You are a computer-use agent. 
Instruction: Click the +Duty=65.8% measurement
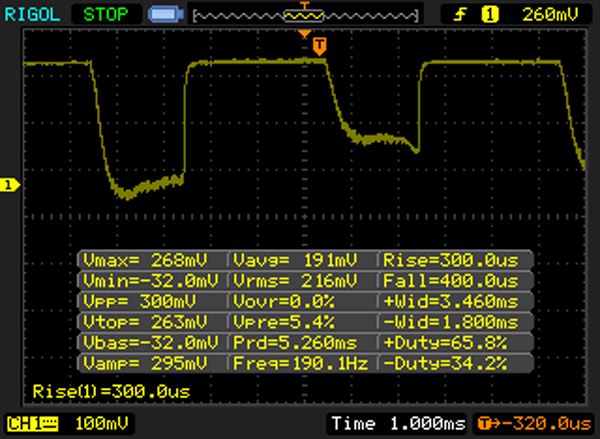click(x=445, y=342)
